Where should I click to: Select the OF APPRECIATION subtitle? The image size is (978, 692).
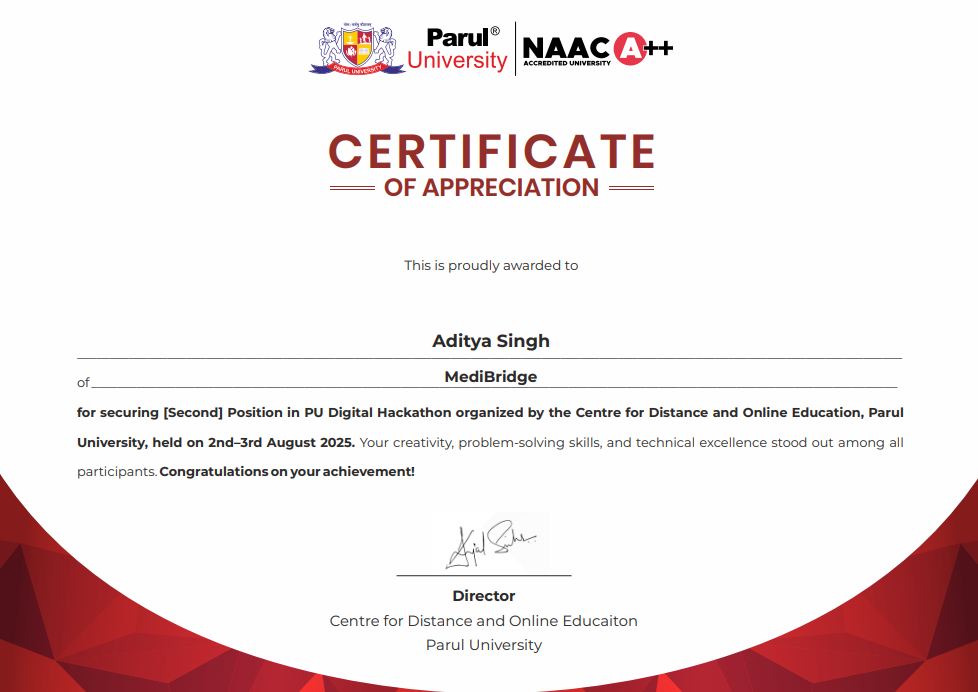pos(491,186)
